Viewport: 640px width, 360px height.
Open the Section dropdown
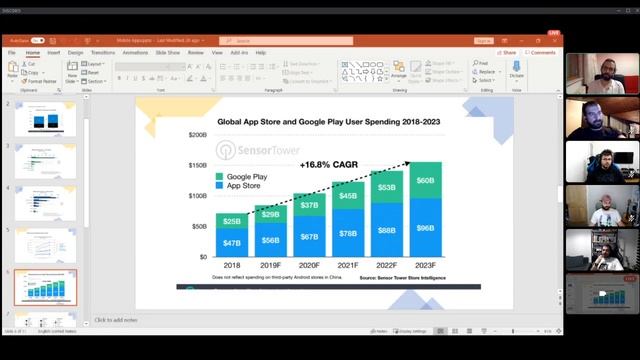[94, 81]
